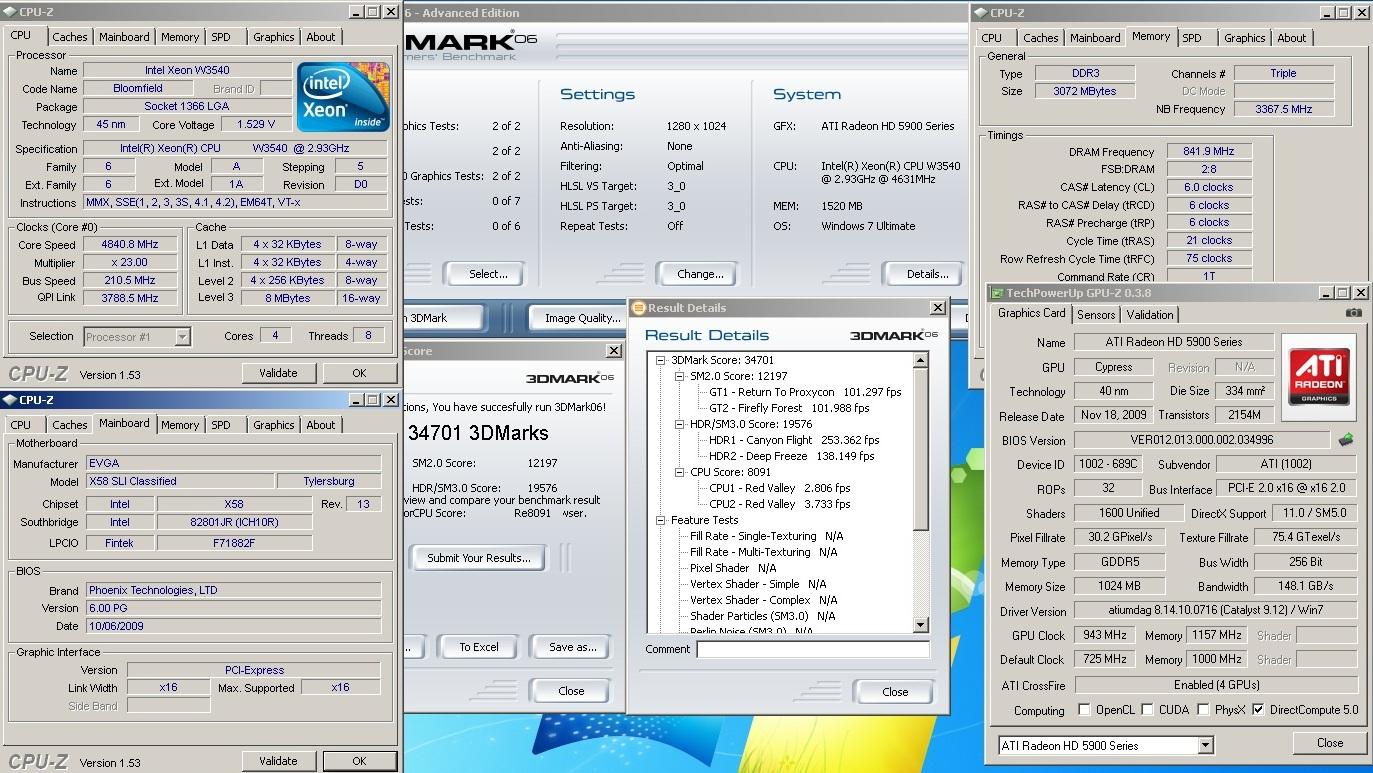
Task: Minimize the GPU-Z window
Action: [x=1325, y=293]
